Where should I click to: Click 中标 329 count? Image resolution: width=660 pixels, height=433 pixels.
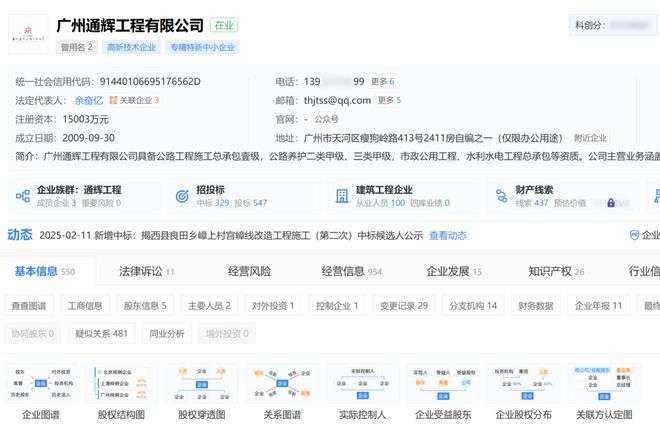[213, 203]
